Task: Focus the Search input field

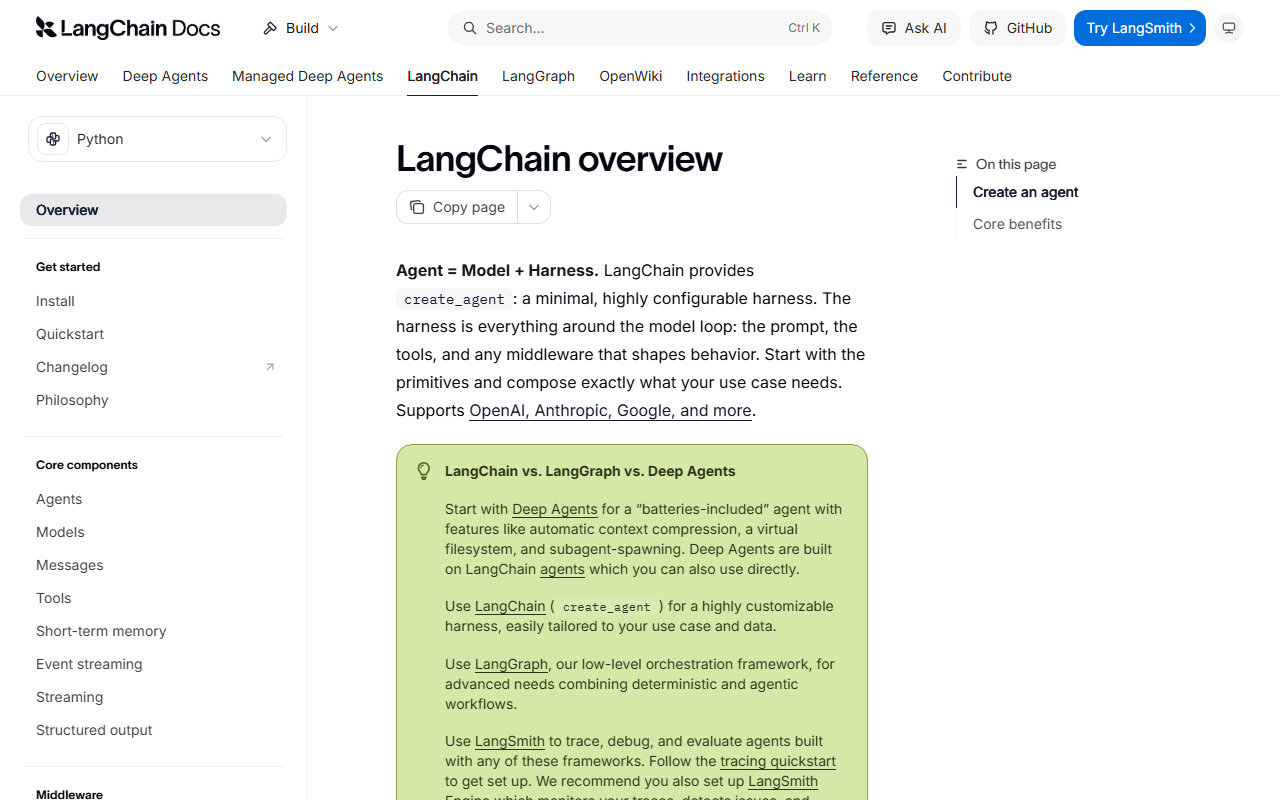Action: 640,28
